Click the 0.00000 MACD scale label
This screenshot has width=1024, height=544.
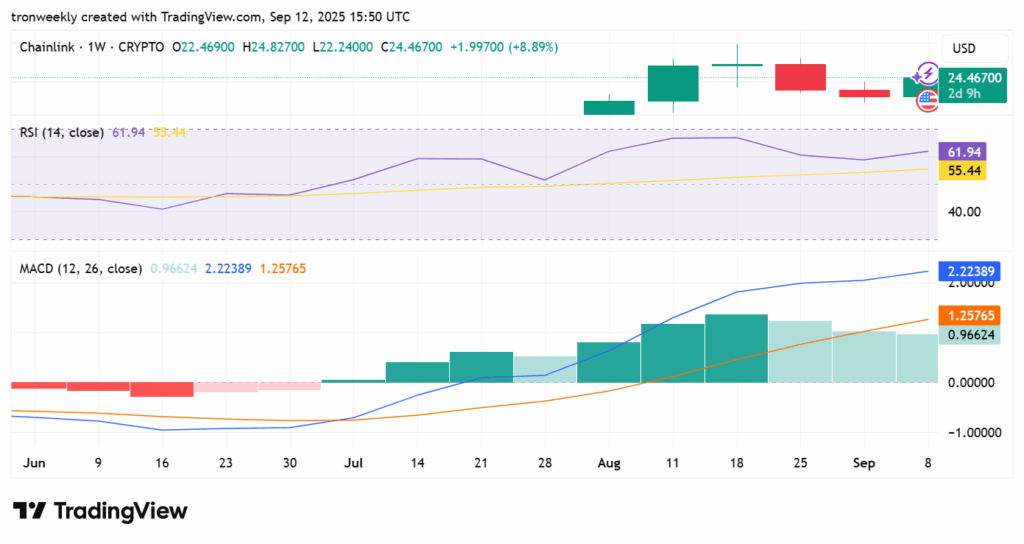pyautogui.click(x=971, y=383)
